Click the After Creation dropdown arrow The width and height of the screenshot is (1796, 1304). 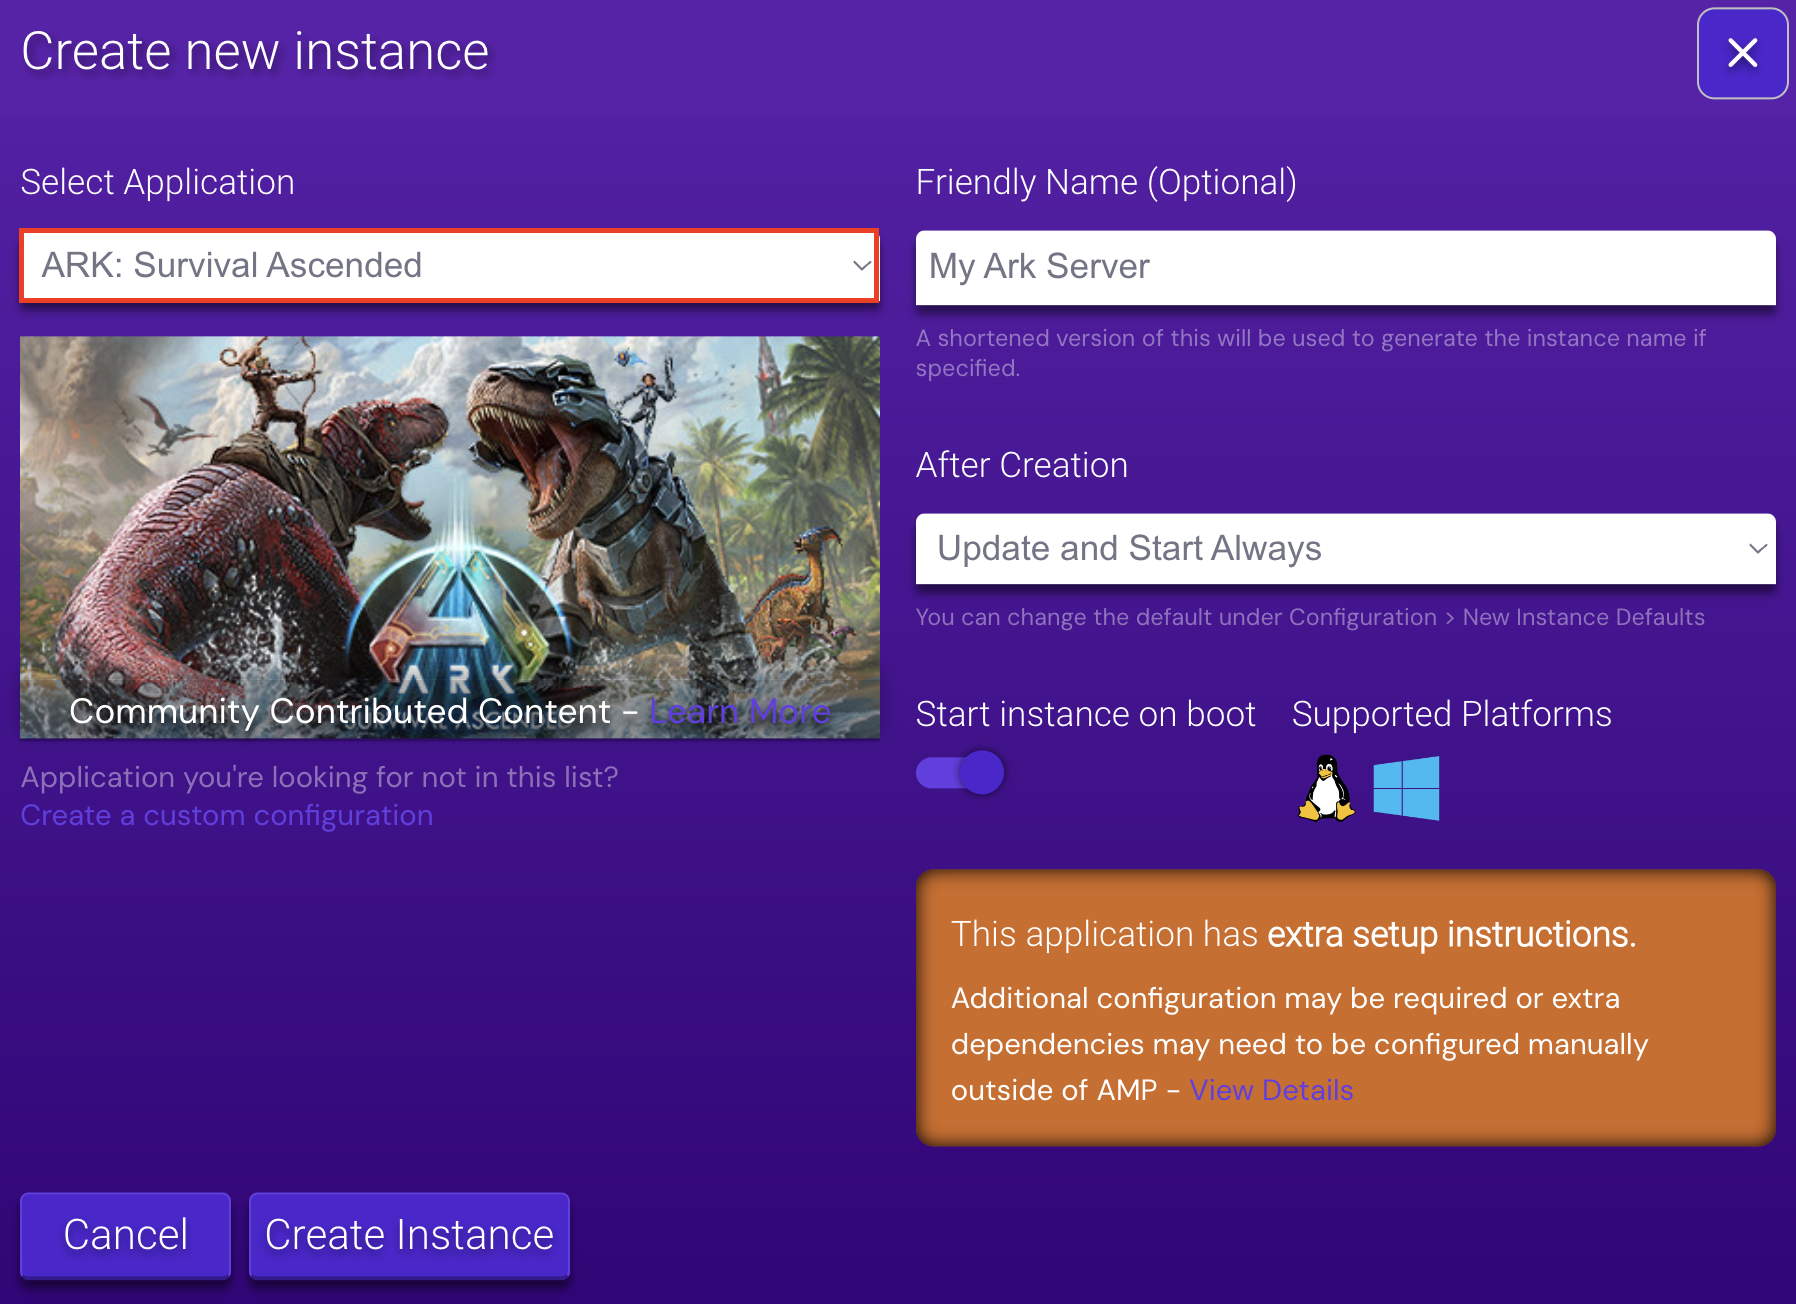[x=1759, y=549]
